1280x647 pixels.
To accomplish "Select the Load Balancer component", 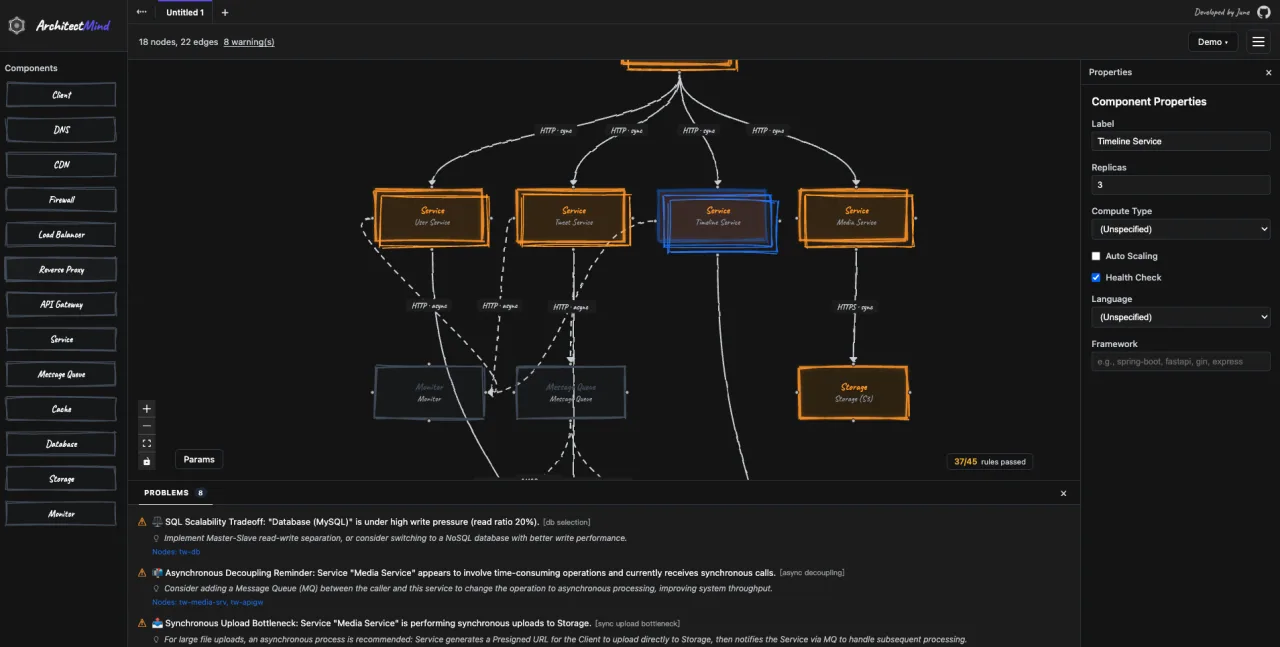I will click(61, 235).
